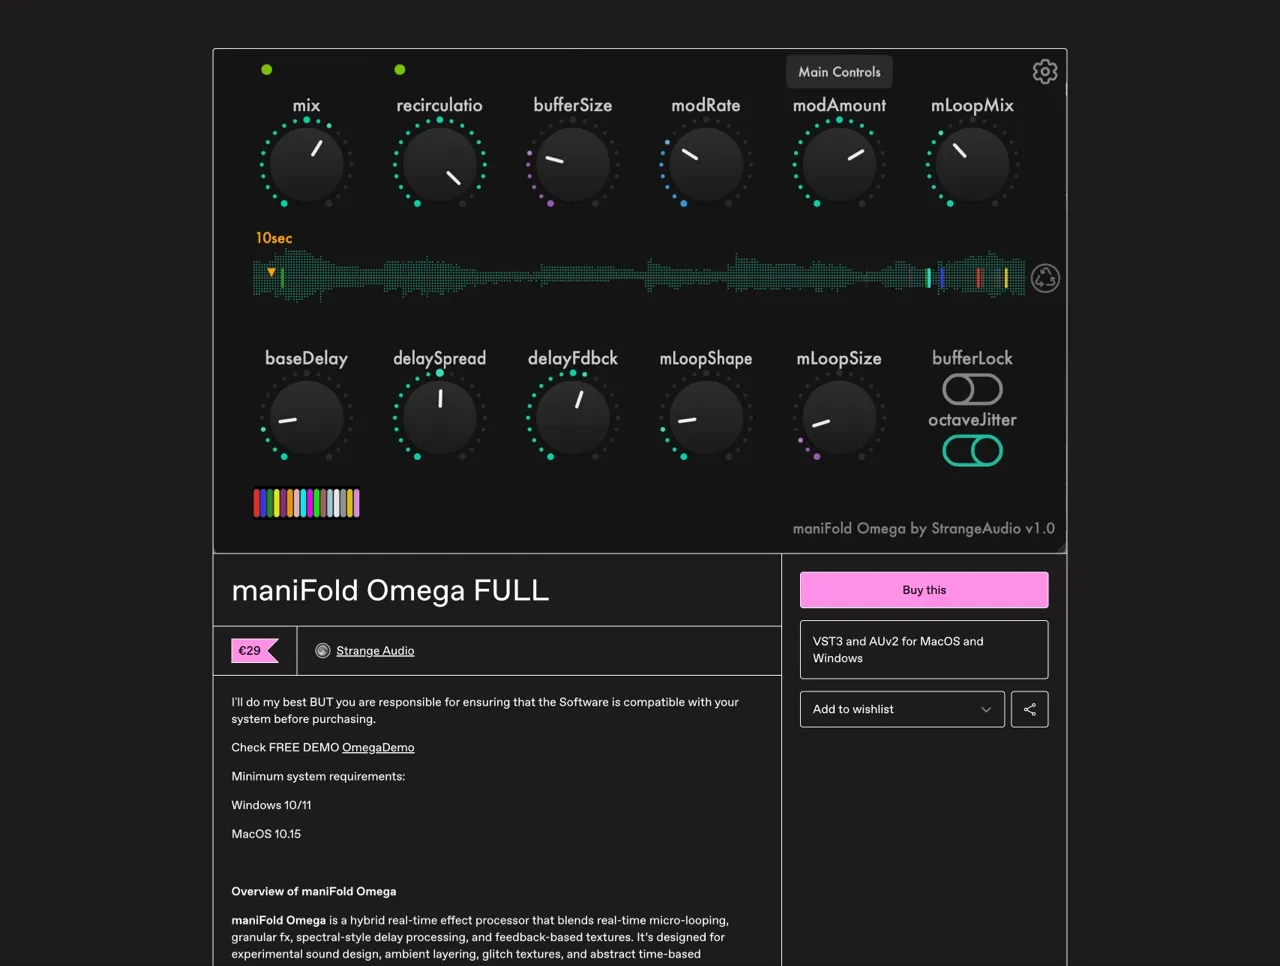Click the maniFold Omega FULL title
The image size is (1280, 966).
point(389,590)
